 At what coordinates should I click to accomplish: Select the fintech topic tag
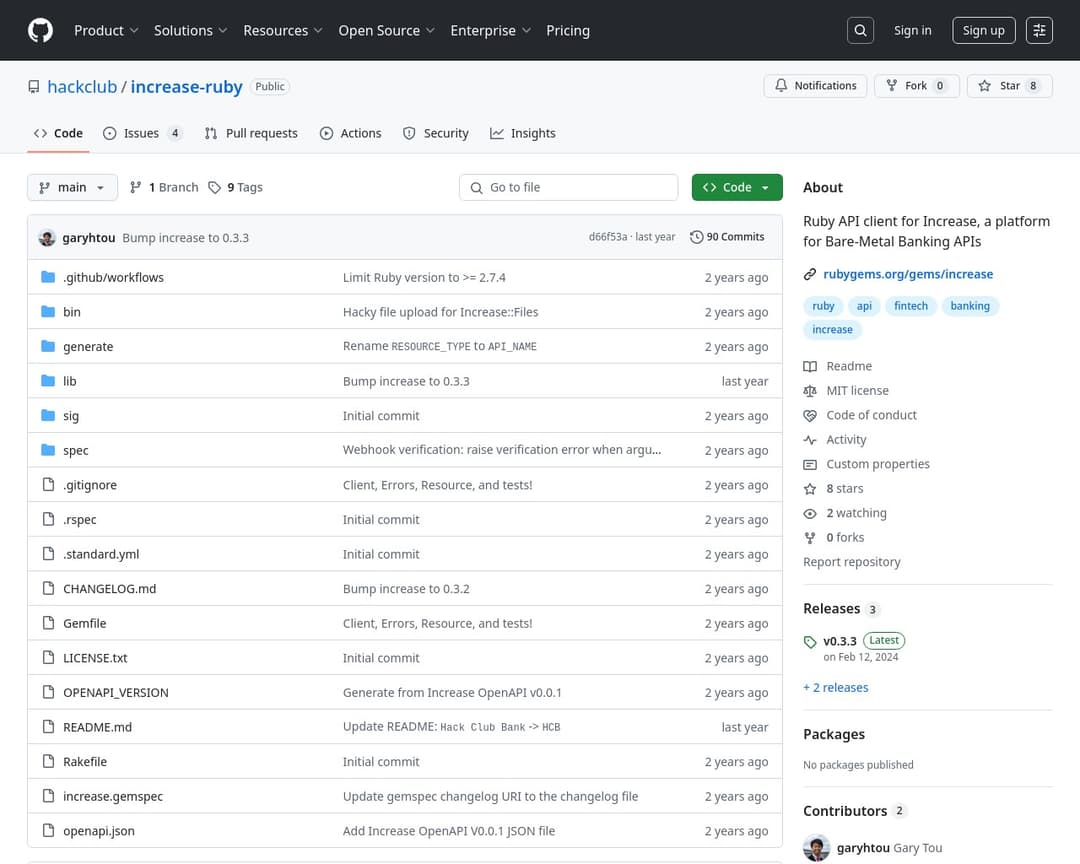pyautogui.click(x=911, y=306)
